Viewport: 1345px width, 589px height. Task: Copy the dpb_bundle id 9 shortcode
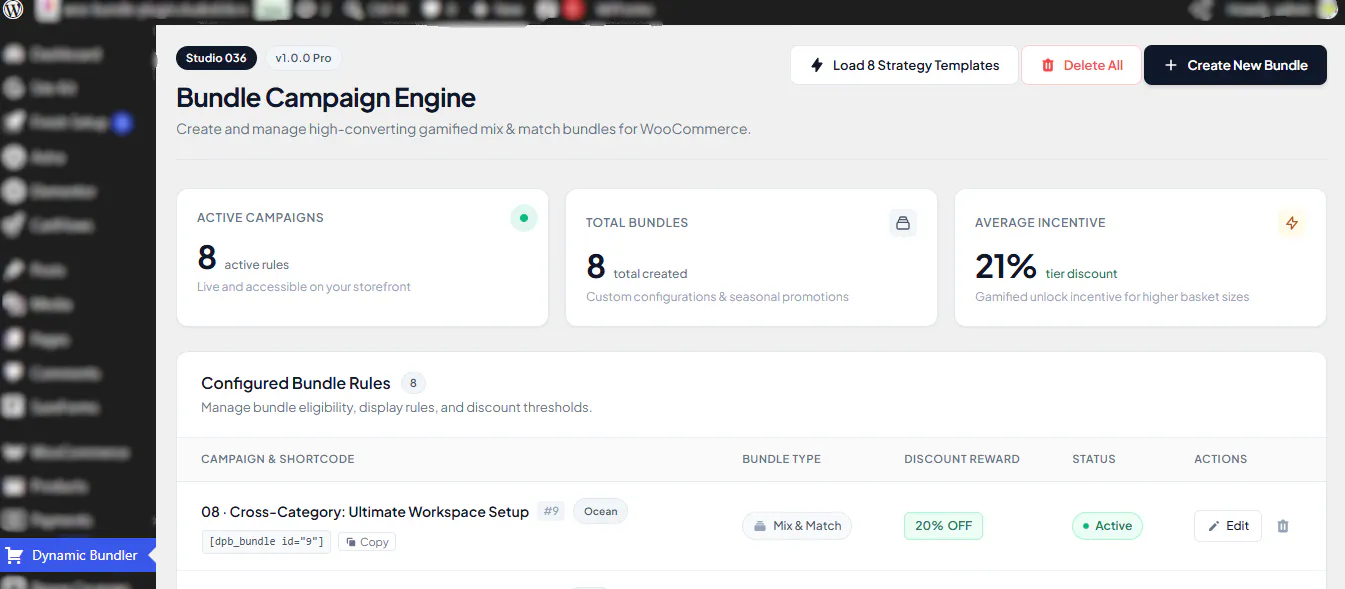367,542
